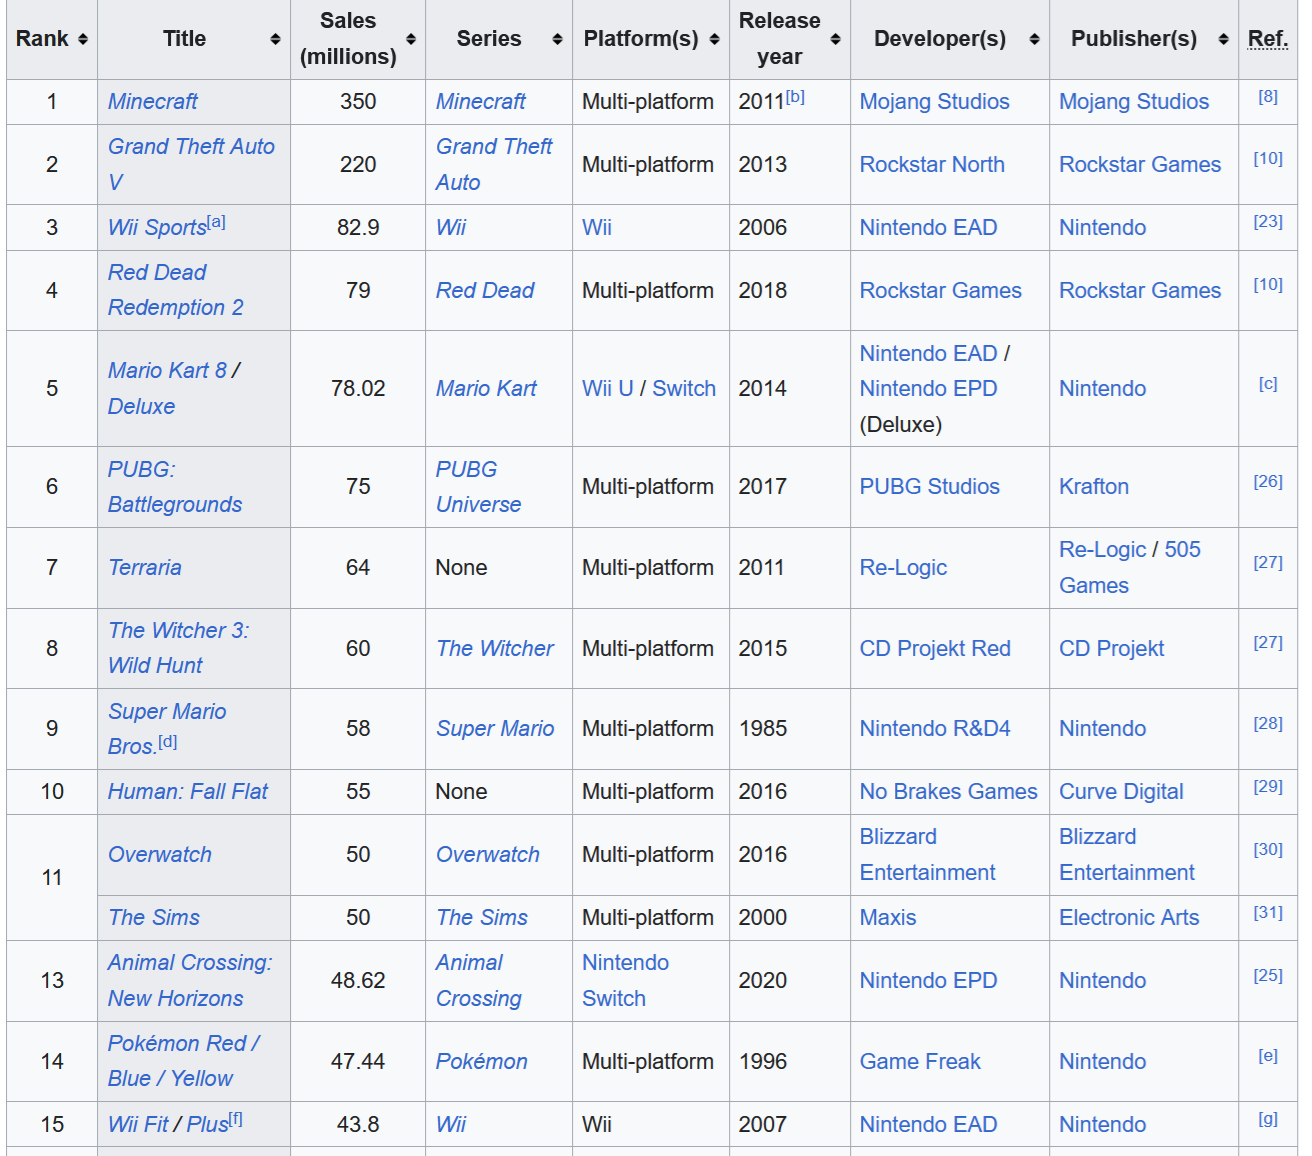
Task: Open reference [23] in Wii Sports row
Action: [1268, 222]
